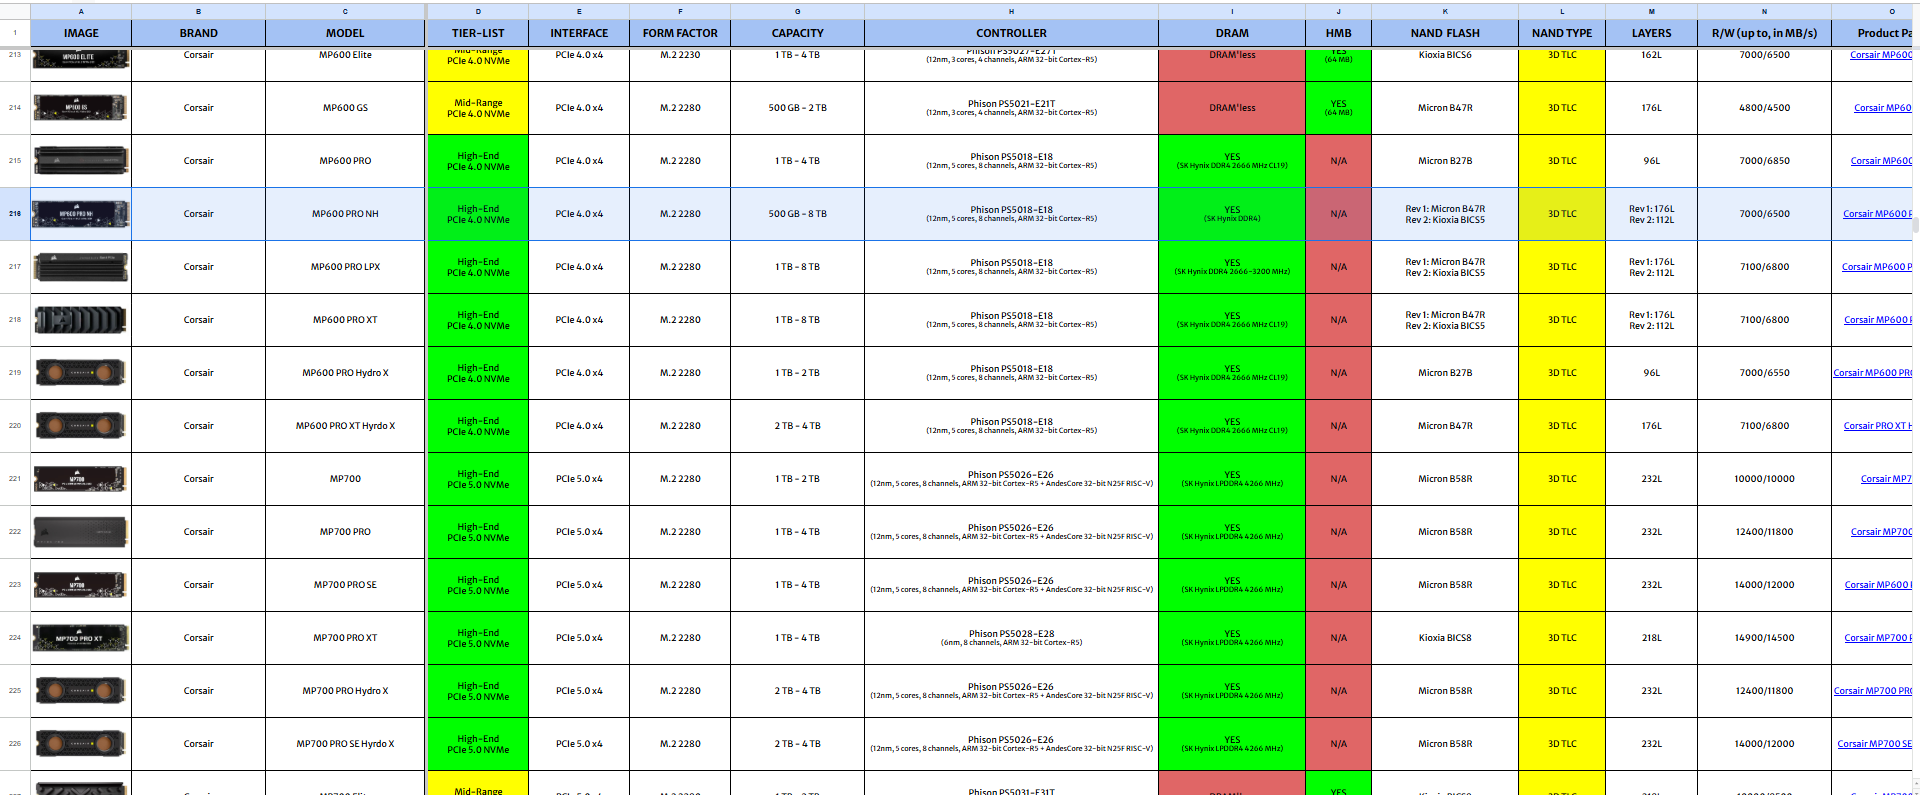Select column D via its letter header
The image size is (1920, 795).
(x=478, y=11)
